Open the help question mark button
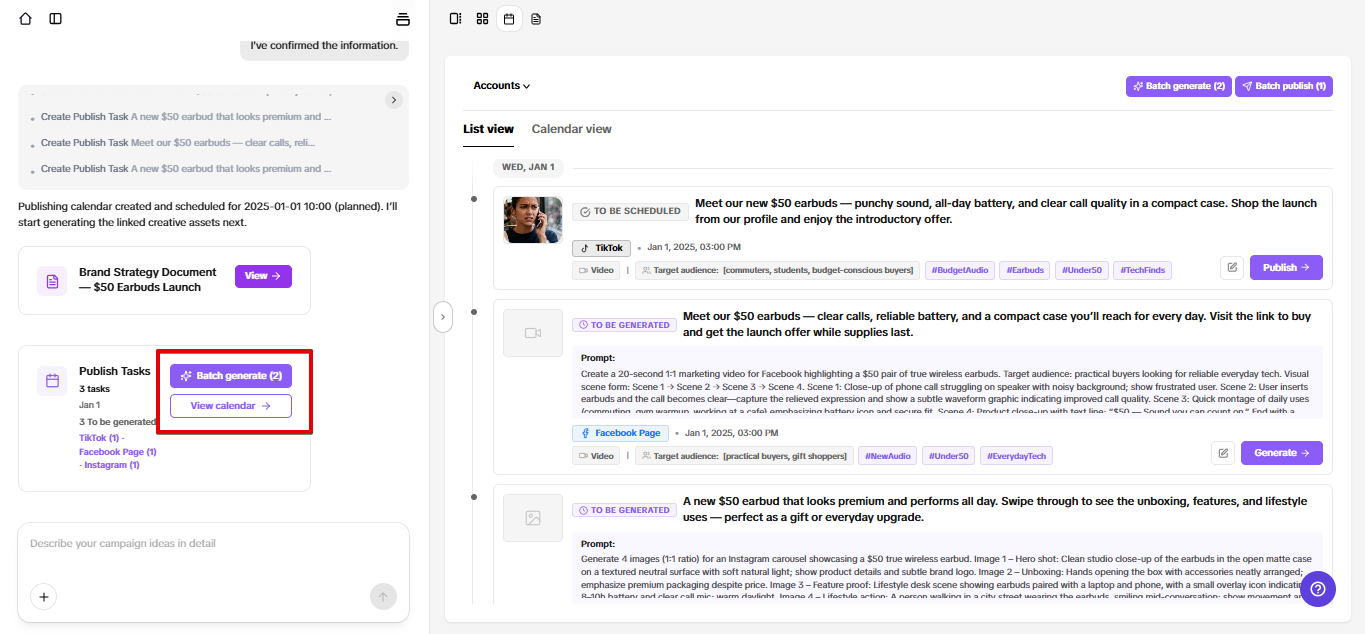This screenshot has width=1365, height=634. point(1317,588)
